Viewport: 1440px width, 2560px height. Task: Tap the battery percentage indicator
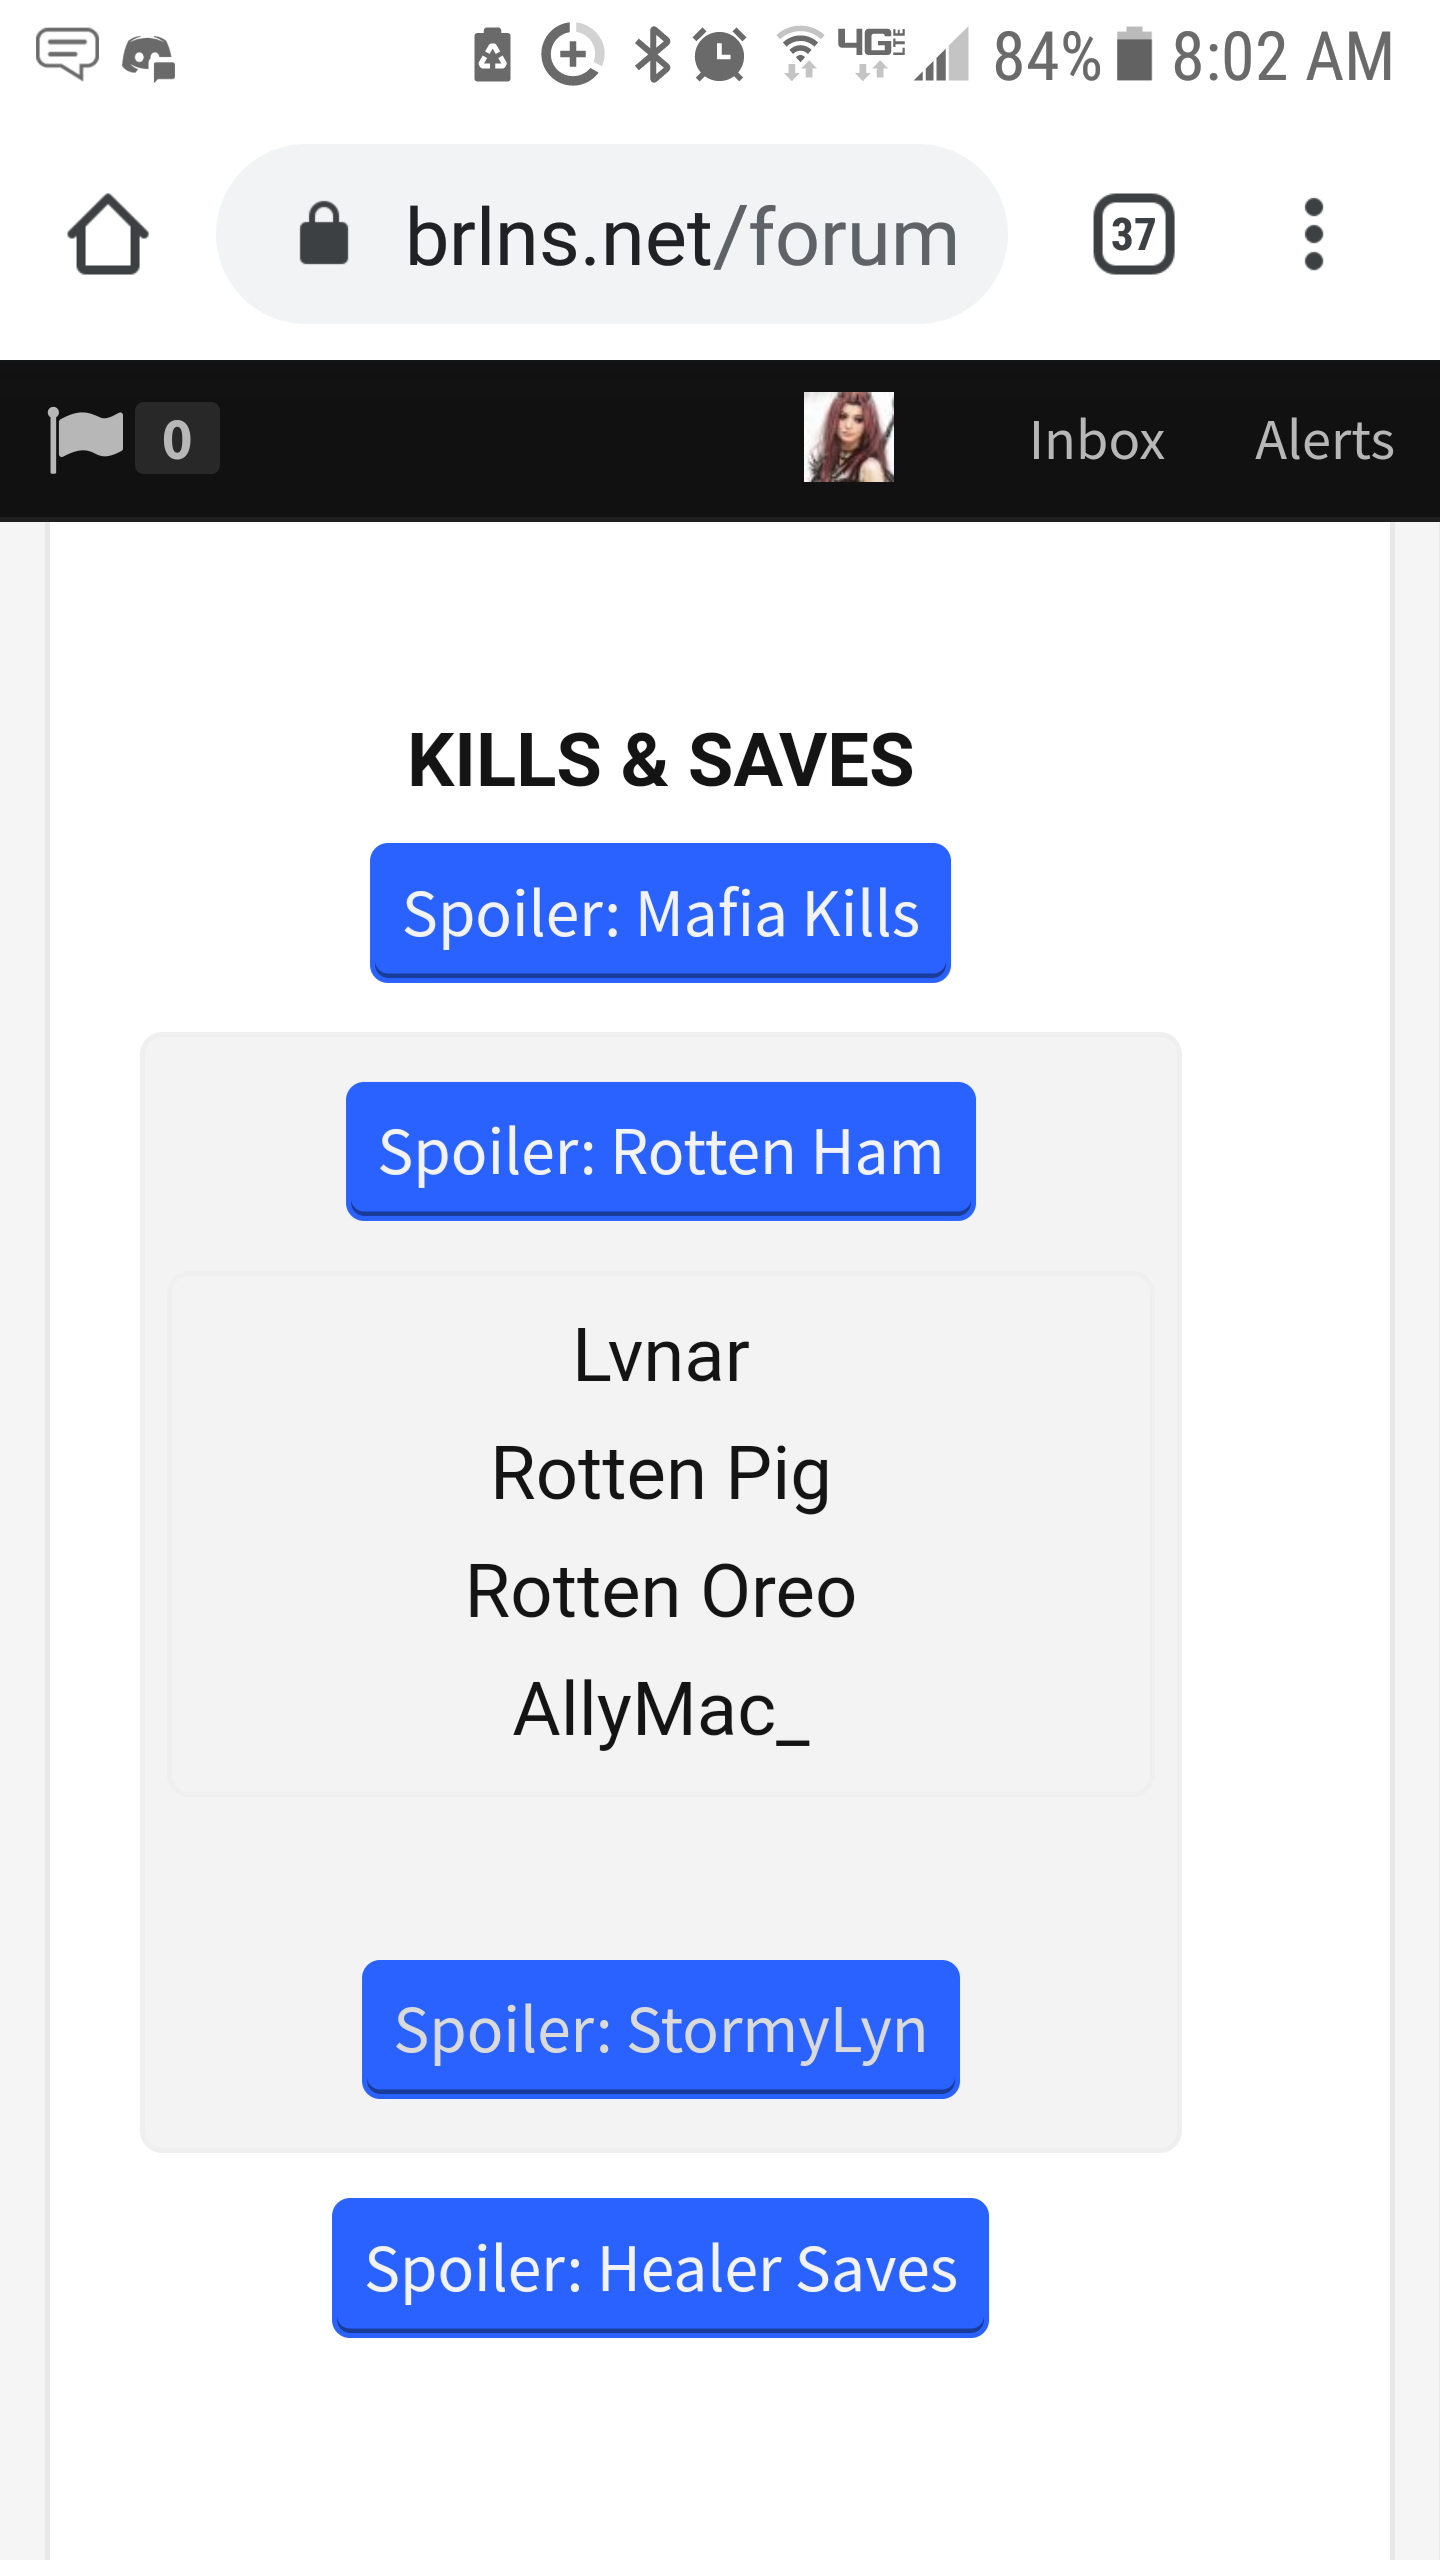[1046, 56]
